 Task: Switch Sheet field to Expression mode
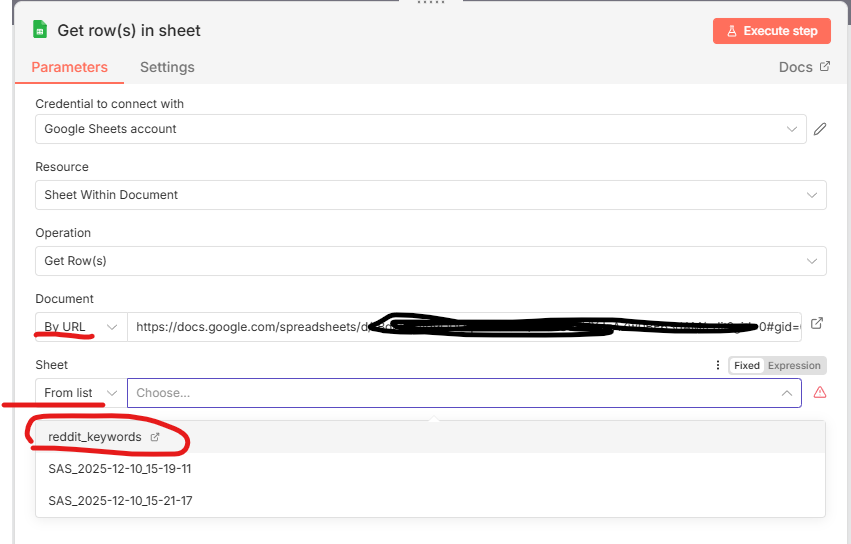point(794,366)
